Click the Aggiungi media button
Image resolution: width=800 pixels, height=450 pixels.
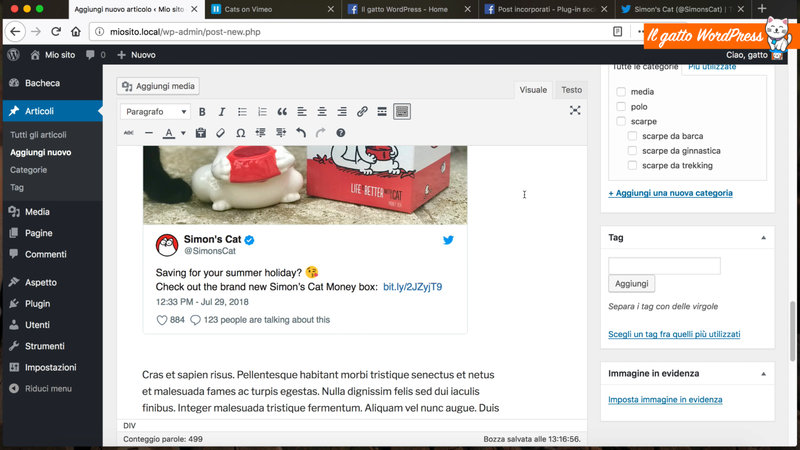158,86
